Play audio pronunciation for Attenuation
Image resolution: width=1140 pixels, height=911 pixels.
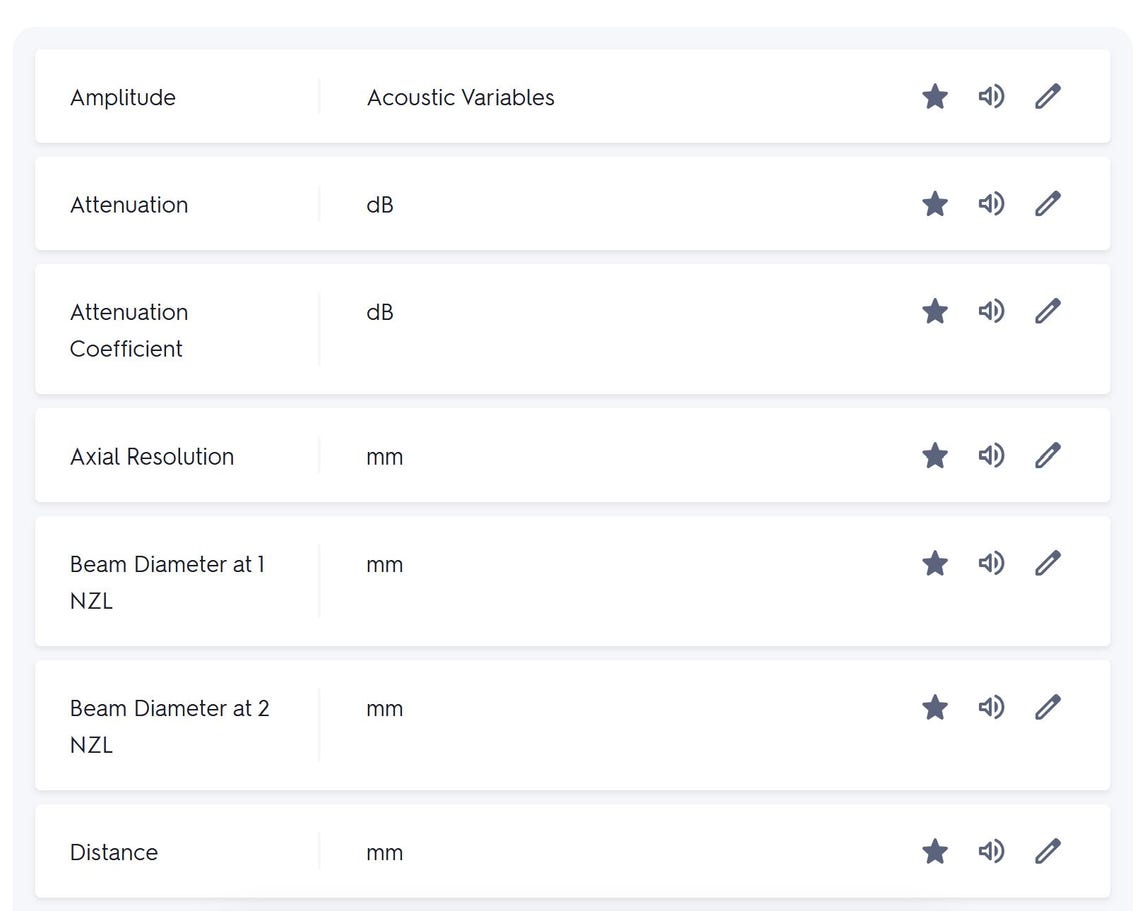(991, 203)
